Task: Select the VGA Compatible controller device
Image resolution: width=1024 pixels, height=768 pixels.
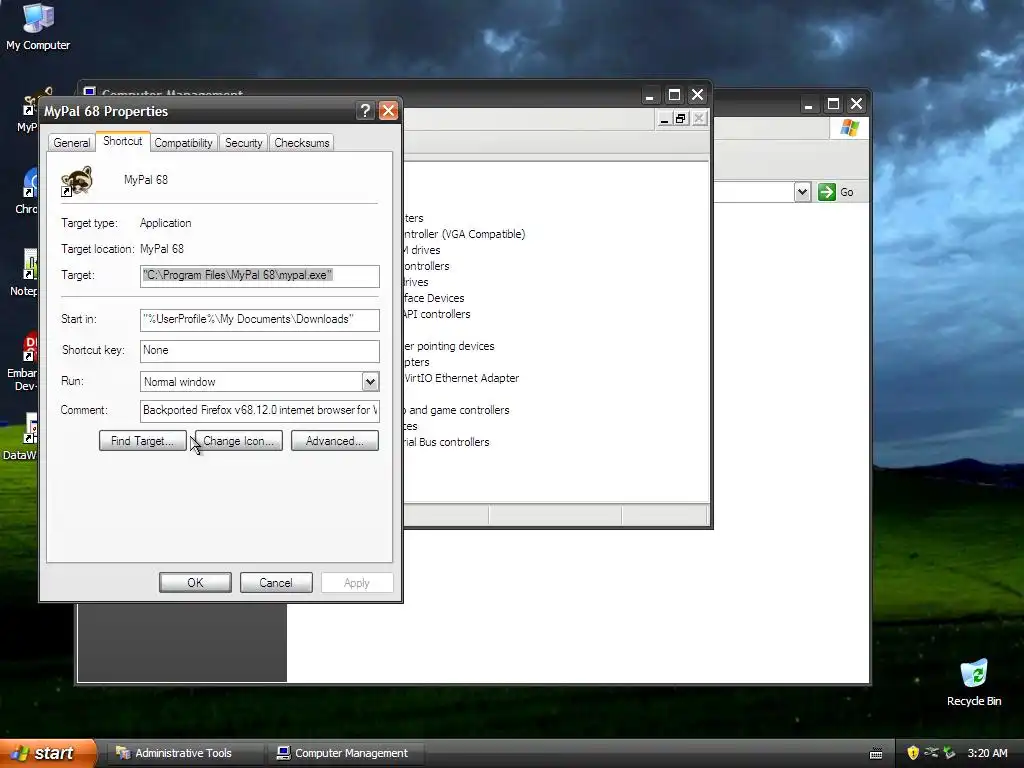Action: tap(464, 234)
